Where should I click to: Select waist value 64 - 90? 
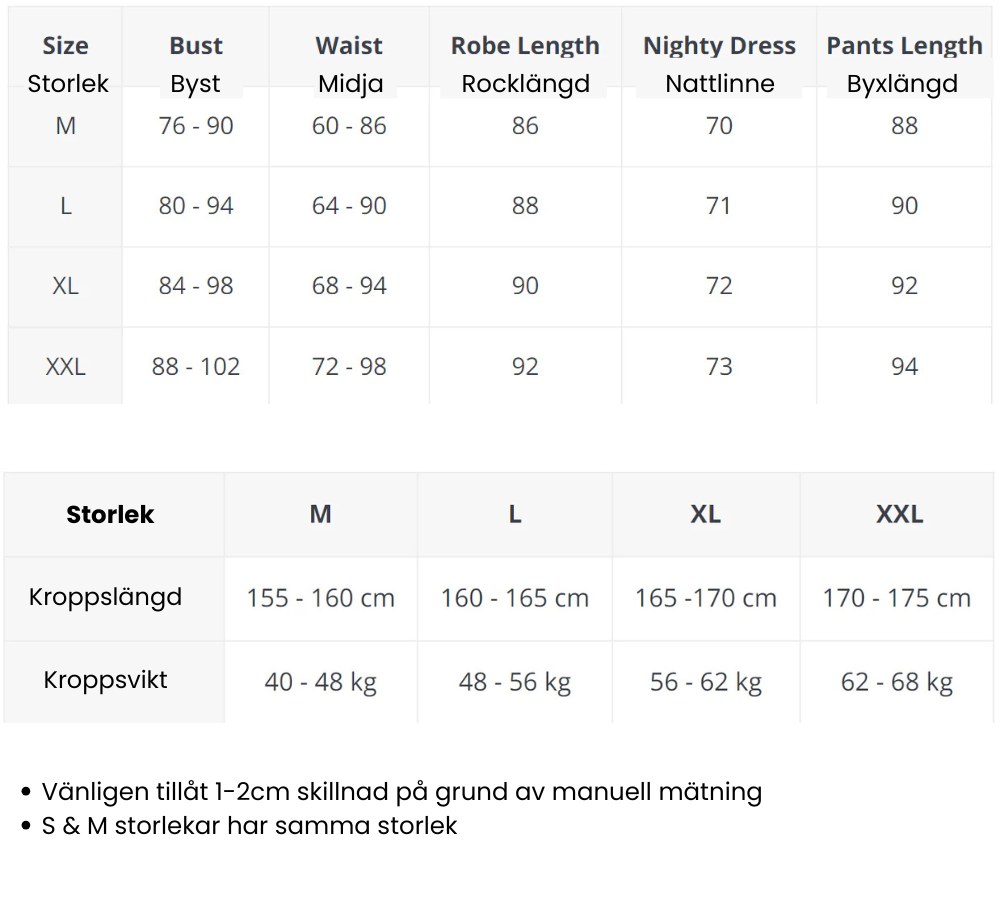349,206
